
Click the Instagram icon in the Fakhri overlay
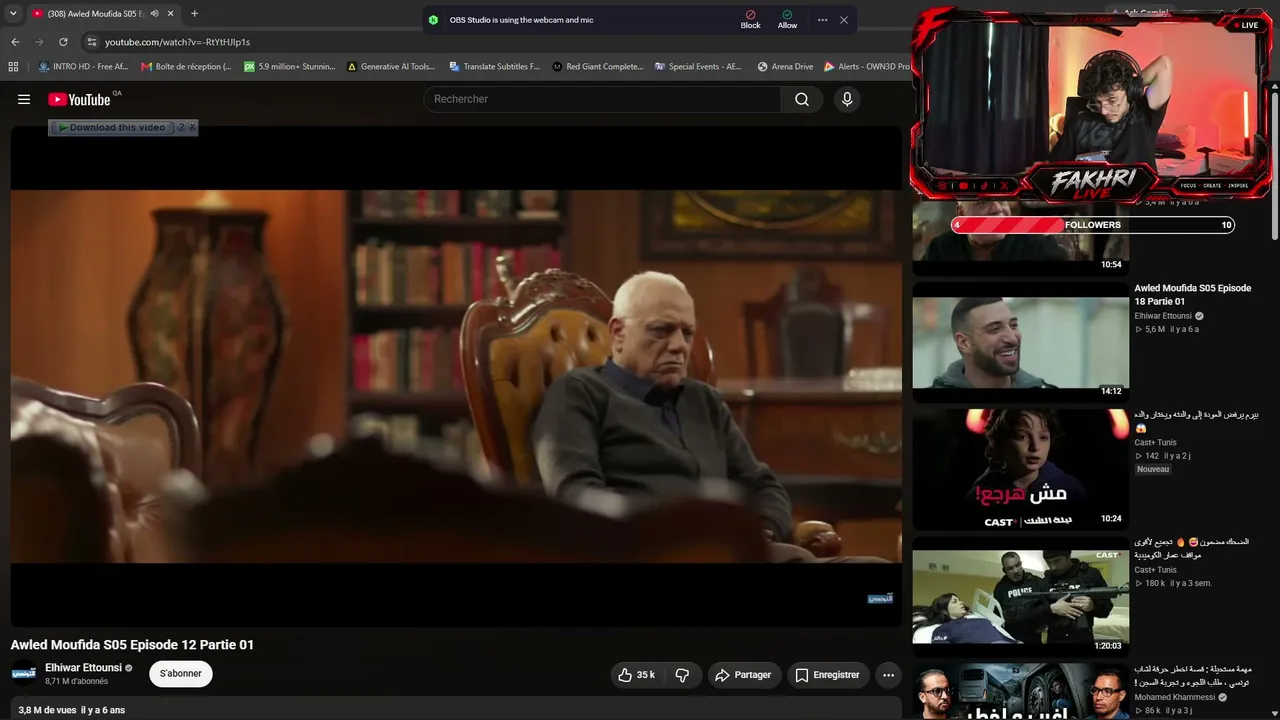click(x=942, y=185)
